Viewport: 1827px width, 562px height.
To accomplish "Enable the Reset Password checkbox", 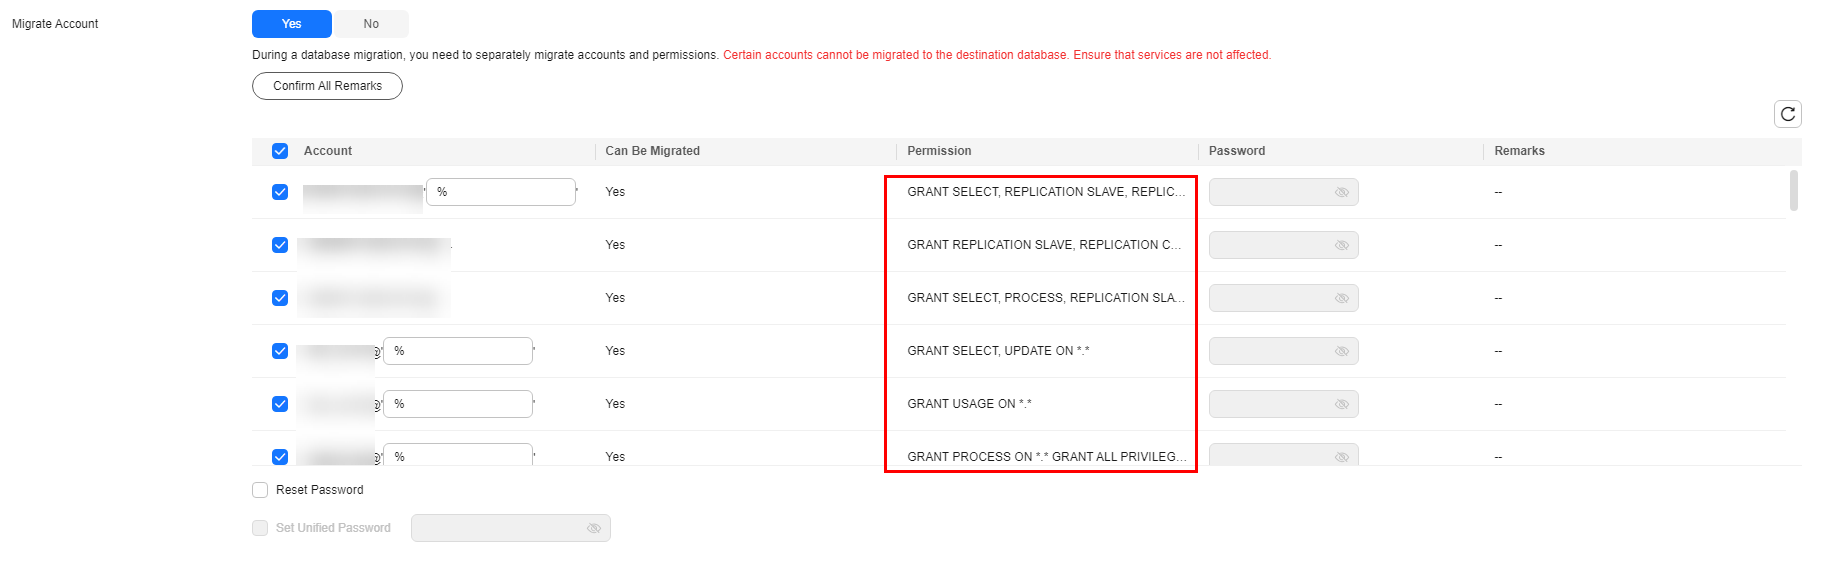I will 260,490.
